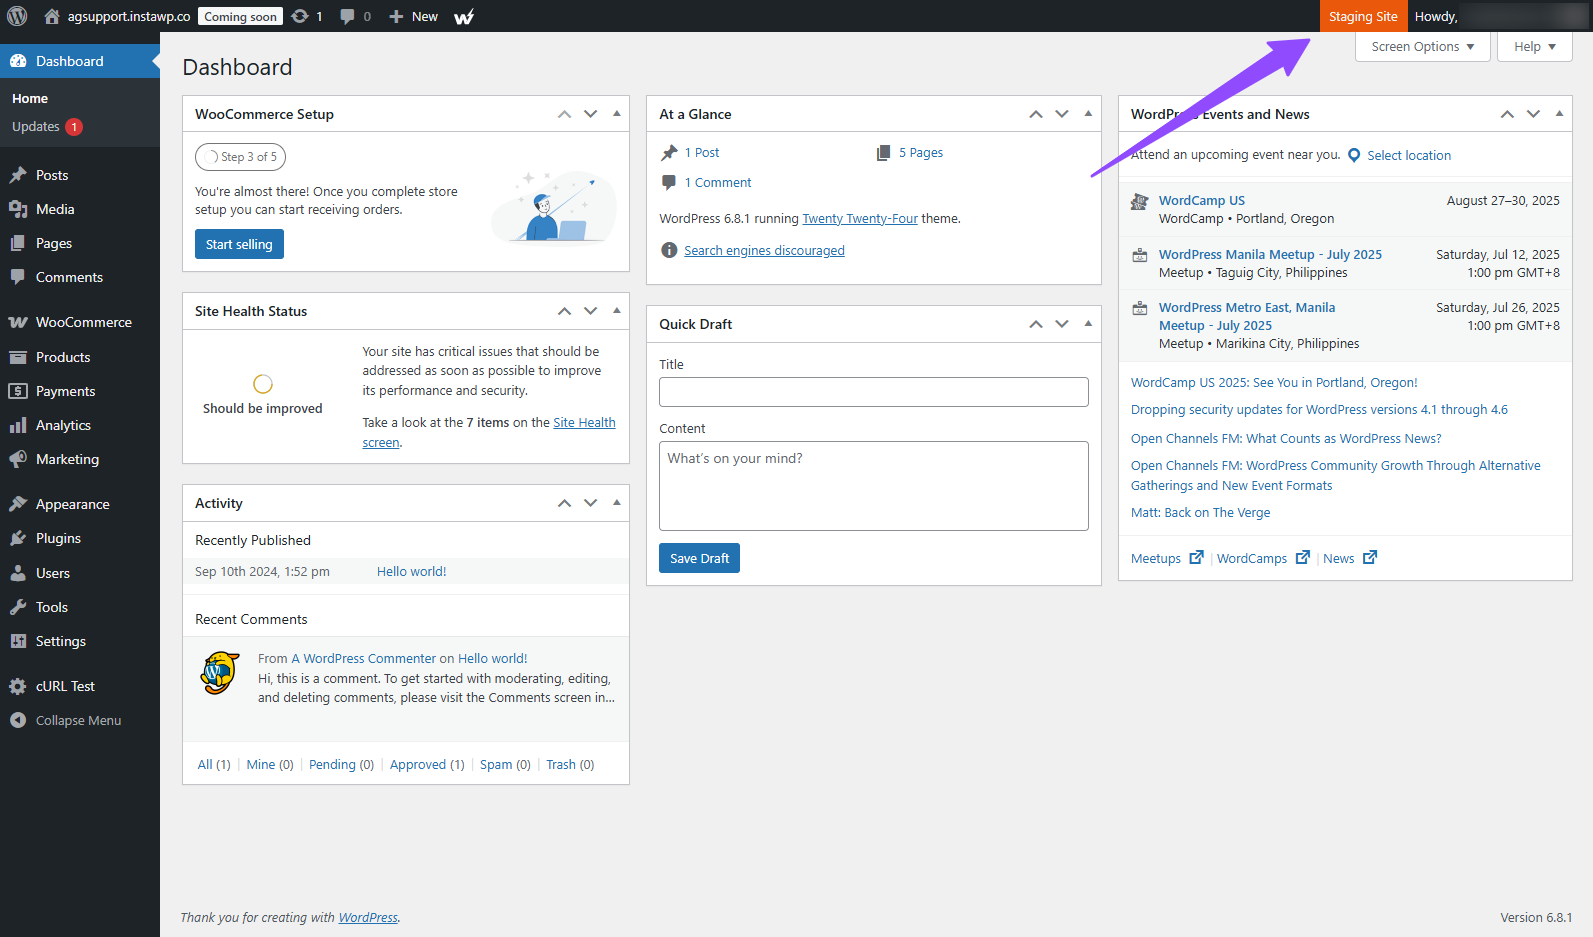Click the home icon beside the site name
This screenshot has width=1593, height=937.
click(52, 16)
